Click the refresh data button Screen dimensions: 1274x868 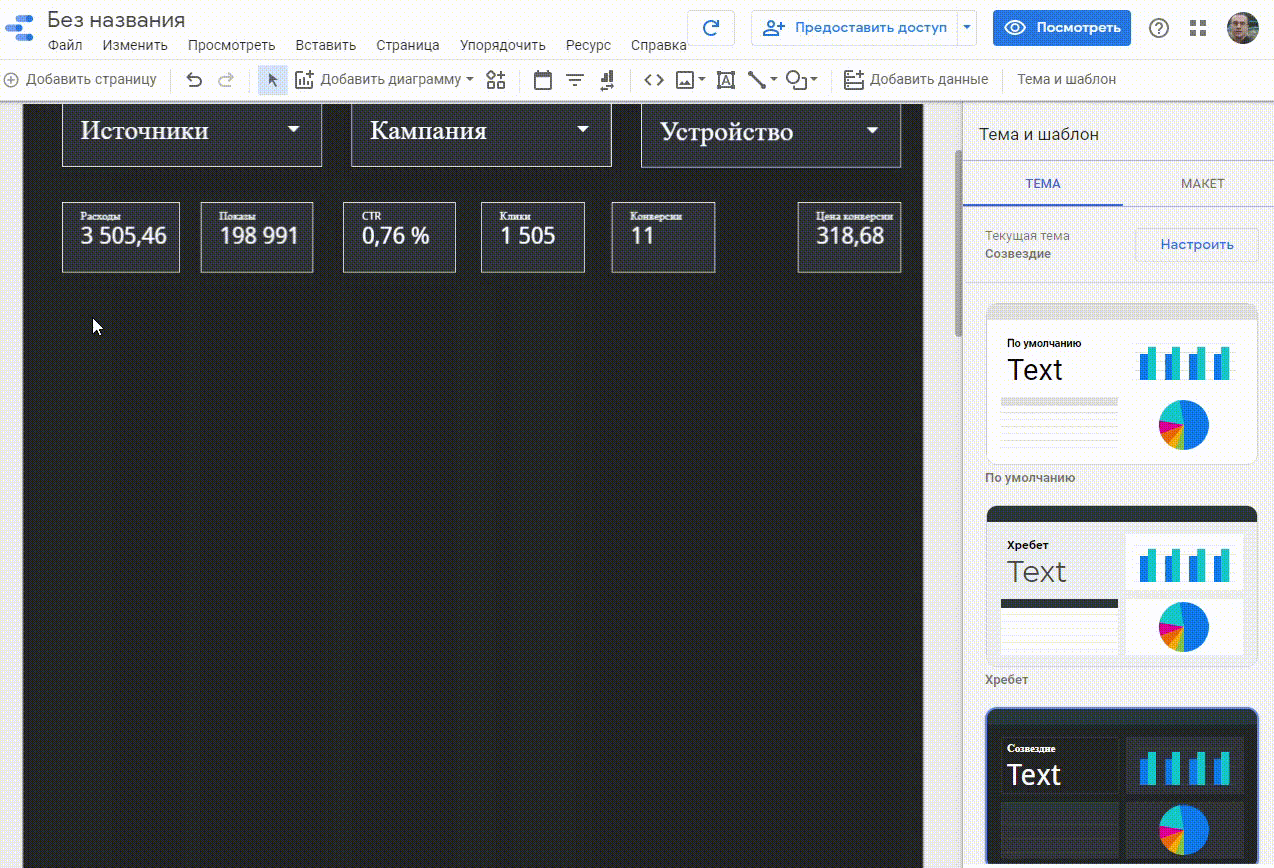[711, 28]
